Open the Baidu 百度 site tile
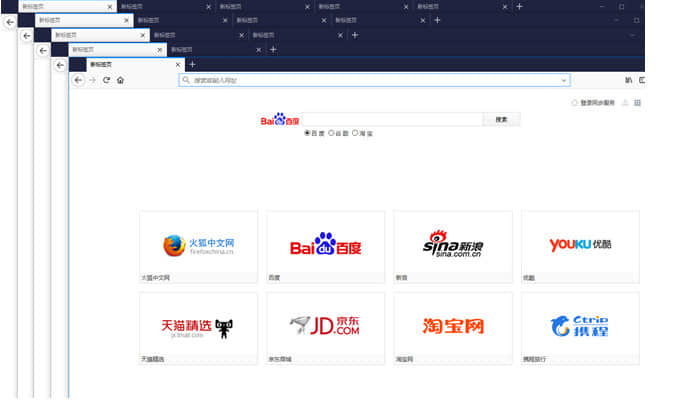 tap(325, 246)
